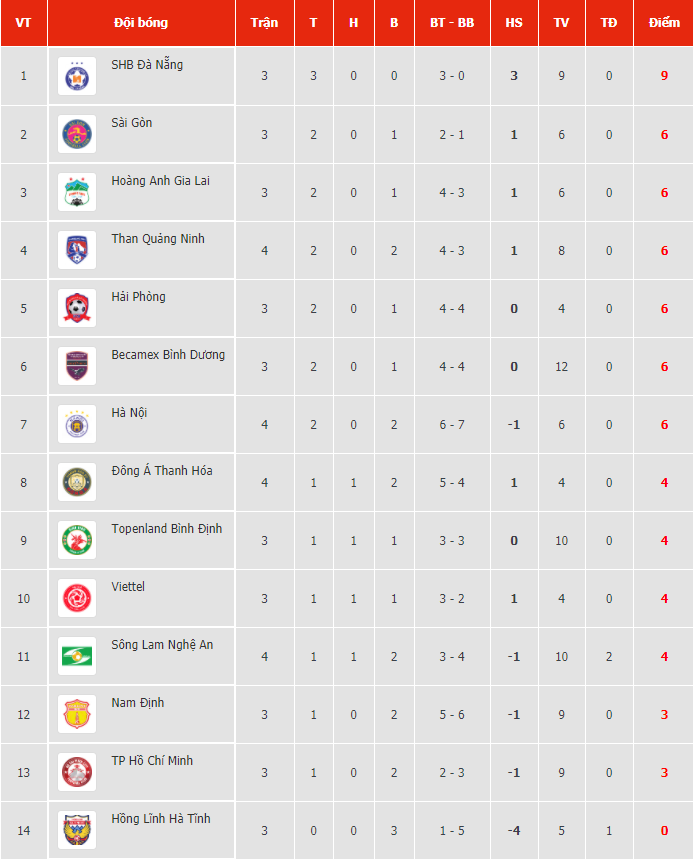Click SHB Đà Nẵng's 9 points value
Image resolution: width=693 pixels, height=859 pixels.
[664, 76]
